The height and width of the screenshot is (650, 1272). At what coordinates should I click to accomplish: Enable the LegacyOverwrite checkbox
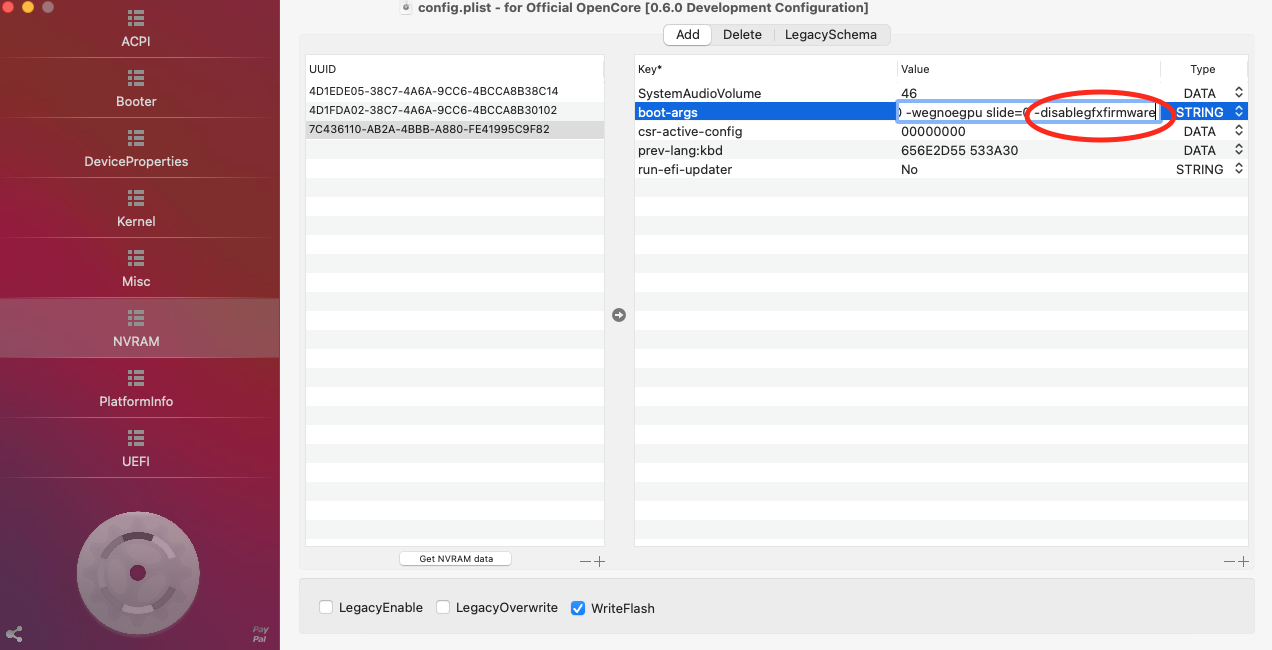point(443,608)
